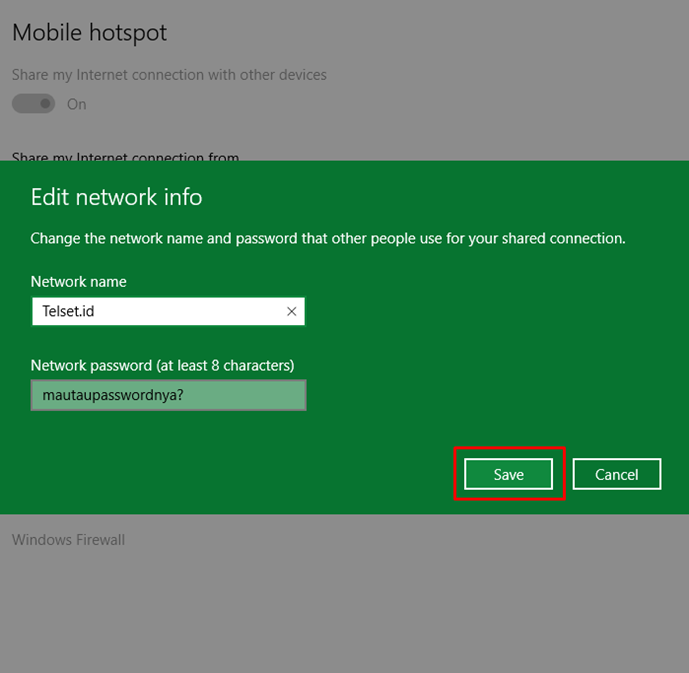
Task: Toggle the mobile hotspot sharing switch
Action: coord(35,104)
